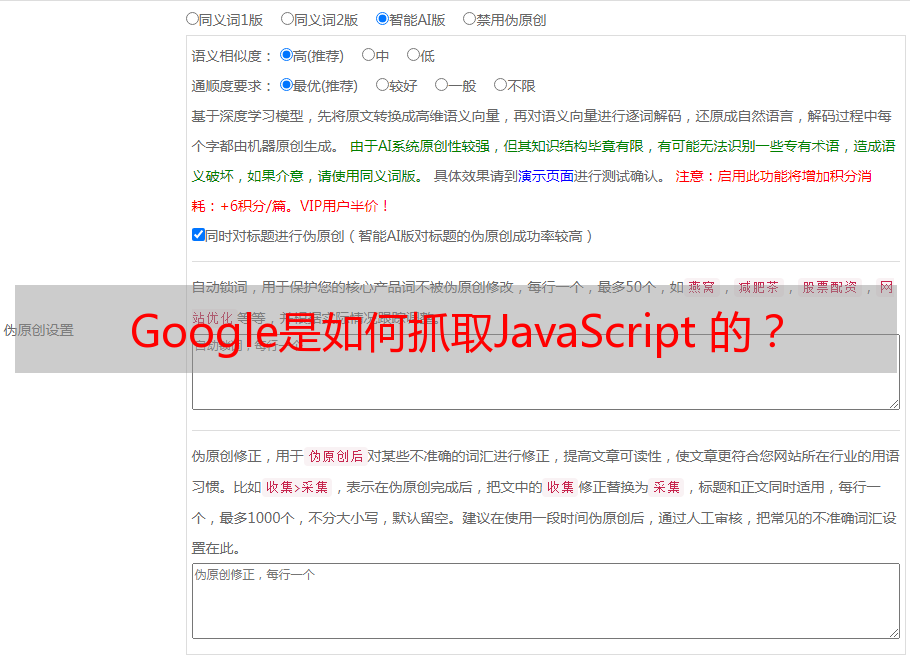Set 通顺度要求 to 最优(推荐)
Image resolution: width=911 pixels, height=658 pixels.
pos(286,85)
